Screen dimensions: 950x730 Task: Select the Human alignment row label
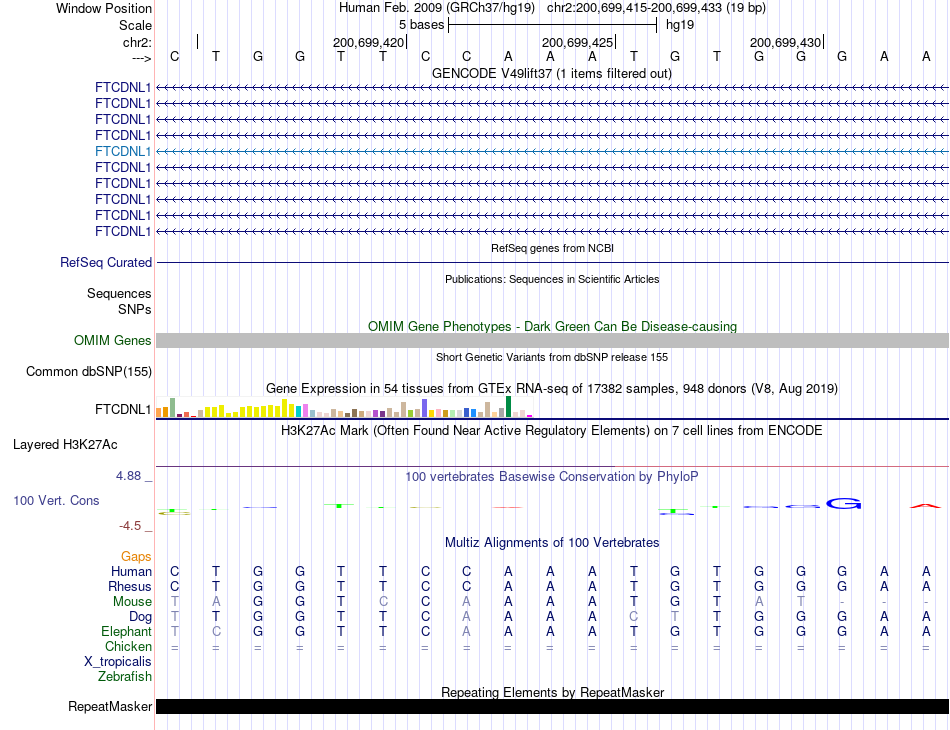[x=131, y=571]
